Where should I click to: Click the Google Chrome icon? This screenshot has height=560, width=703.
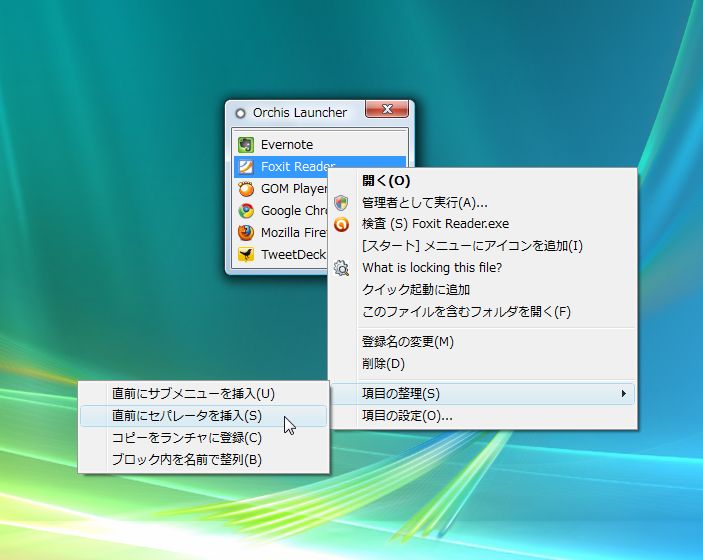click(x=246, y=211)
